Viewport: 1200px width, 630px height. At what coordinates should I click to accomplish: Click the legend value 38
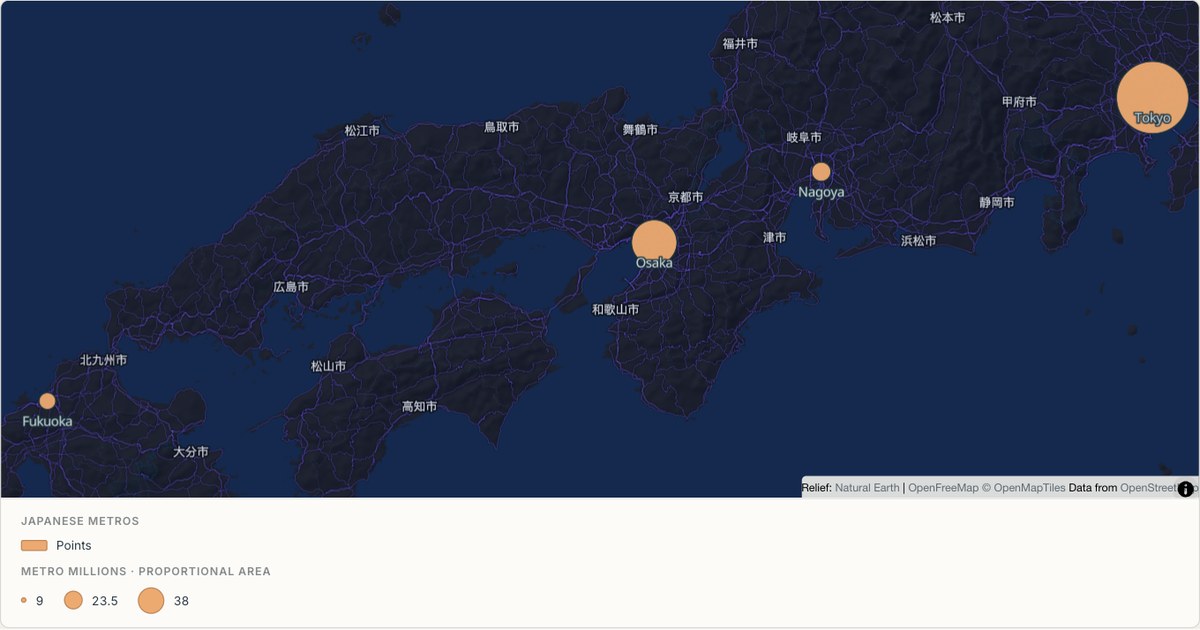(181, 601)
